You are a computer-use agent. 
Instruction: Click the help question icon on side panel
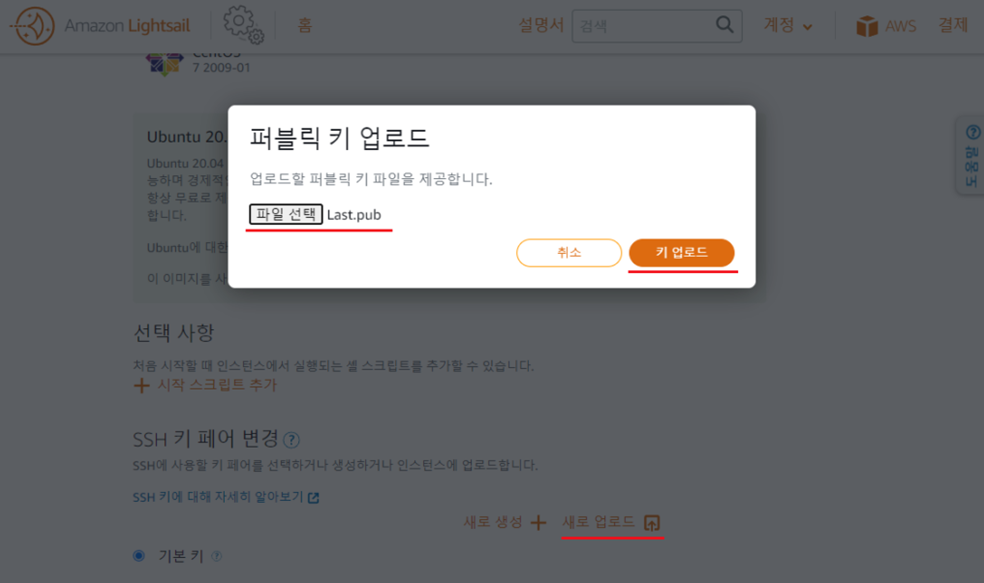click(x=973, y=132)
